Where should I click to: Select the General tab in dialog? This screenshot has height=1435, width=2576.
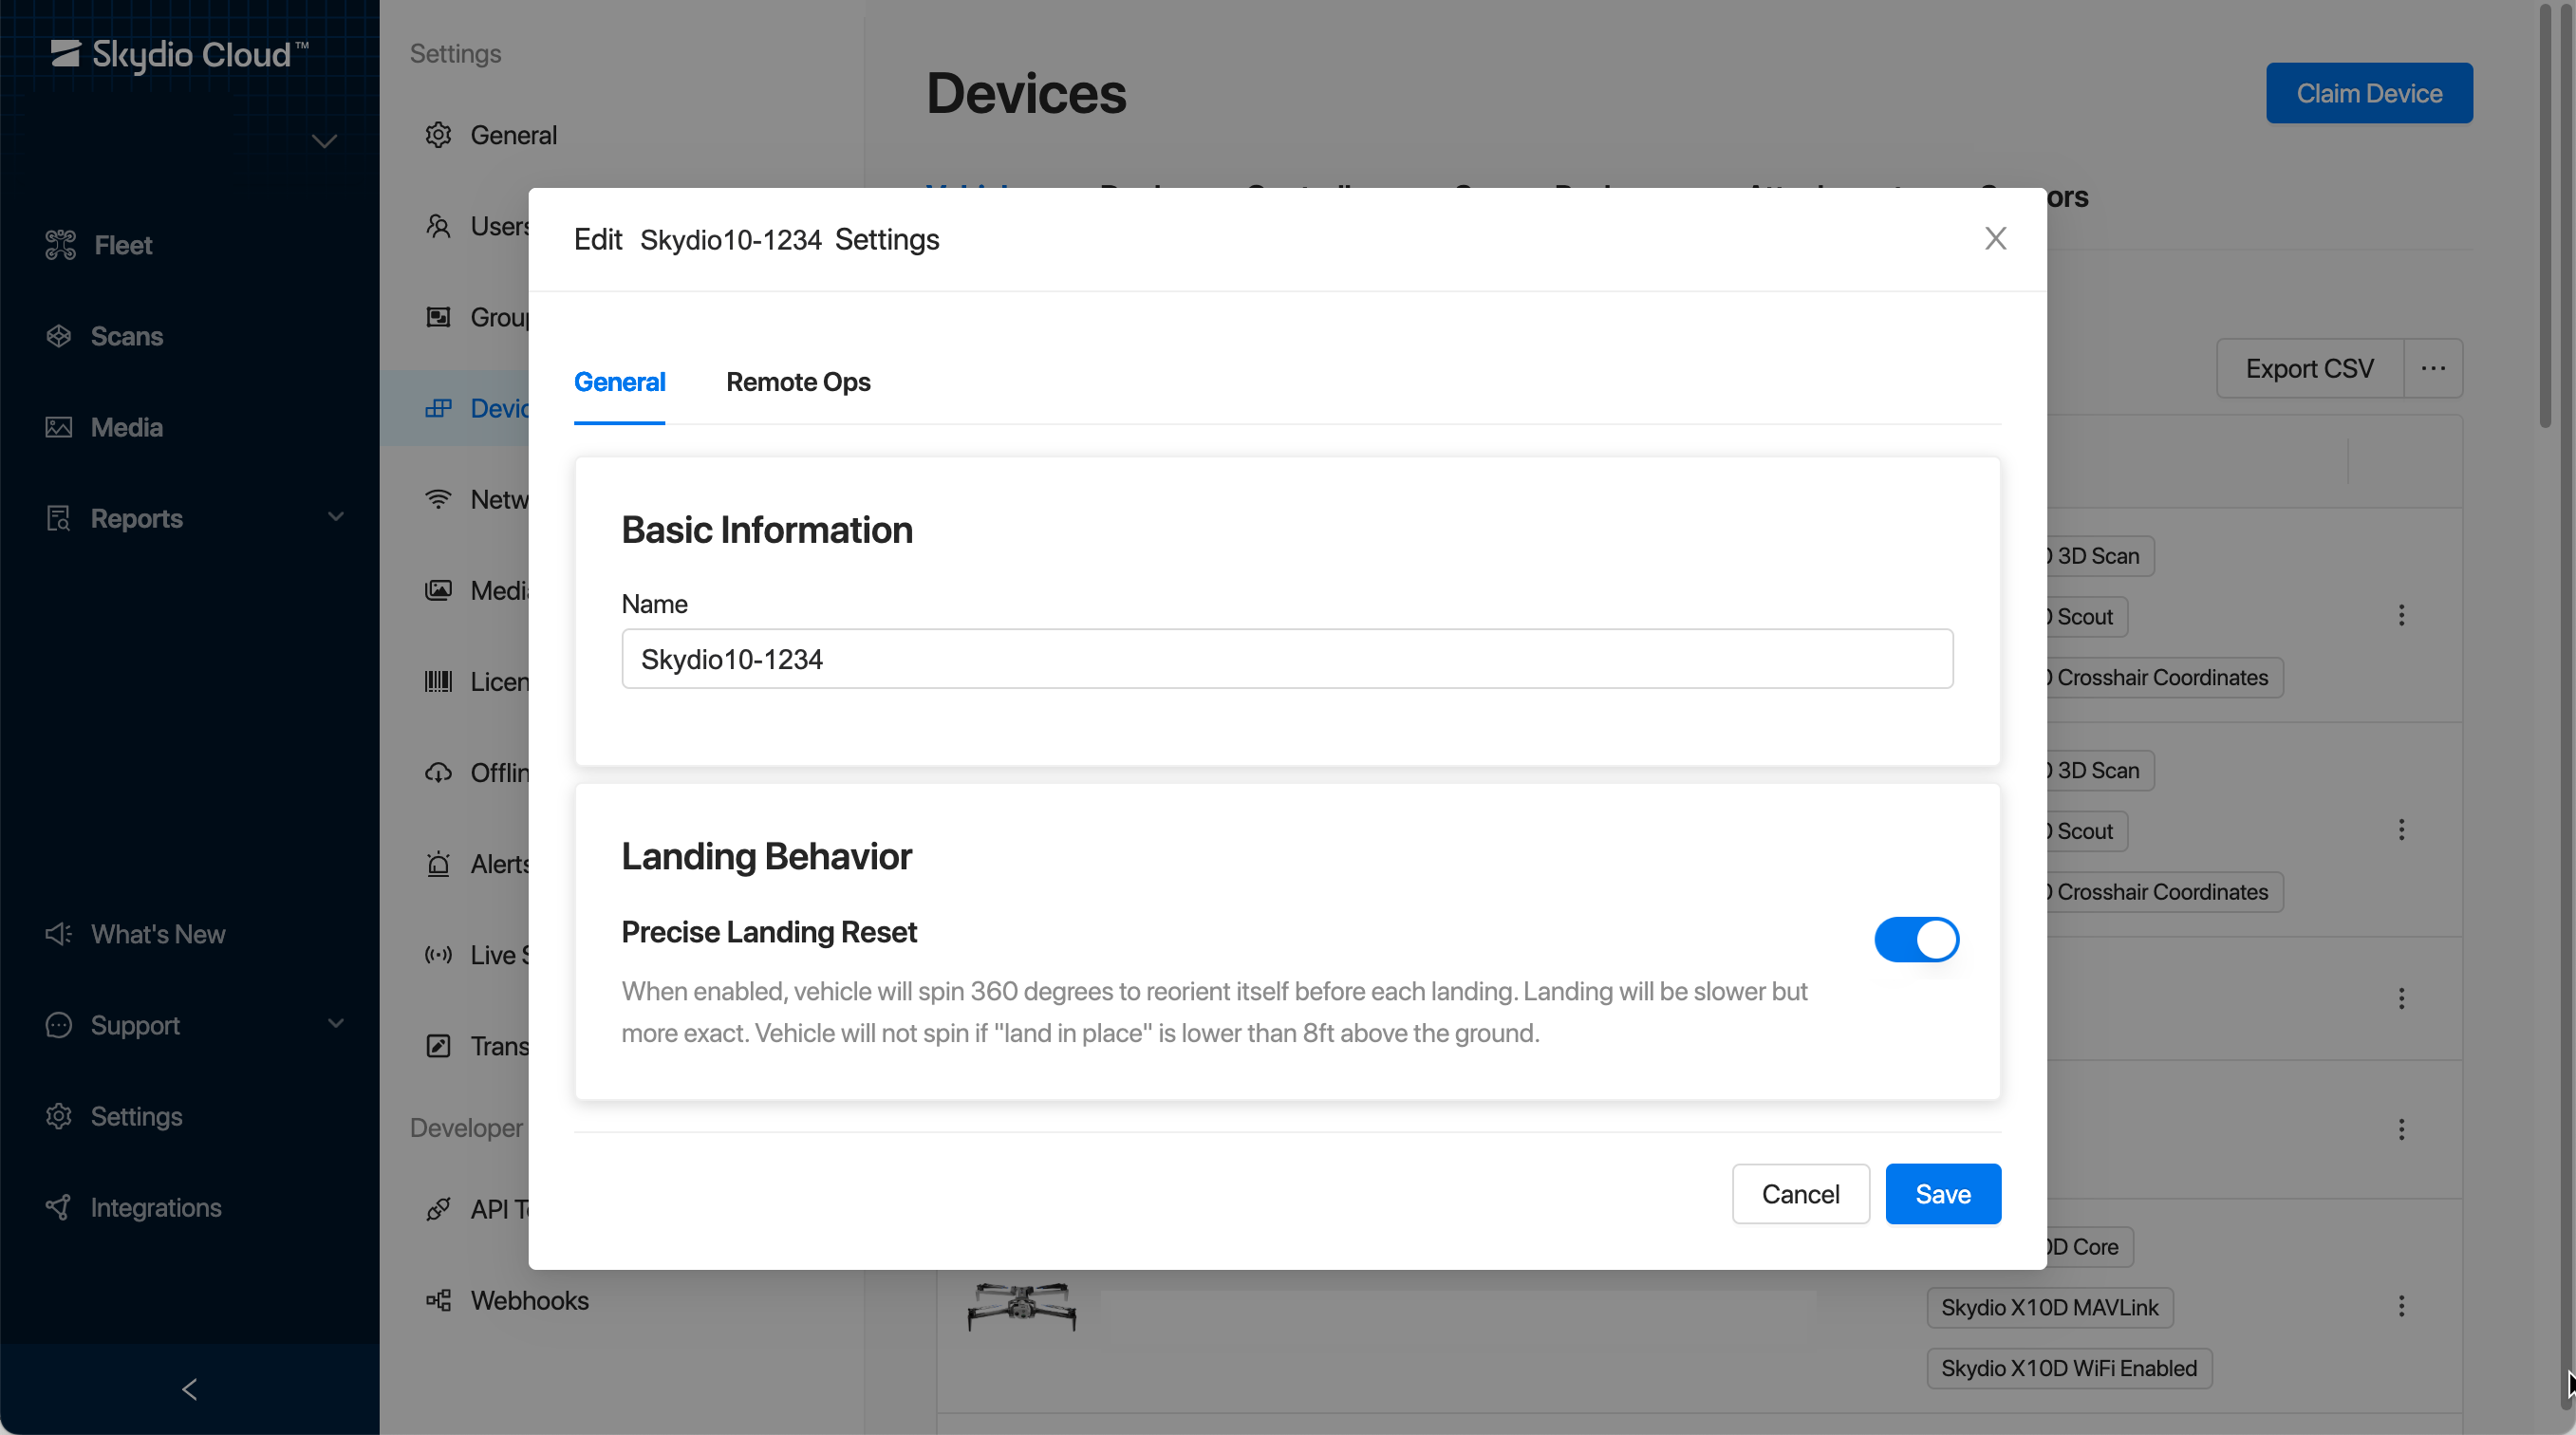click(x=619, y=382)
